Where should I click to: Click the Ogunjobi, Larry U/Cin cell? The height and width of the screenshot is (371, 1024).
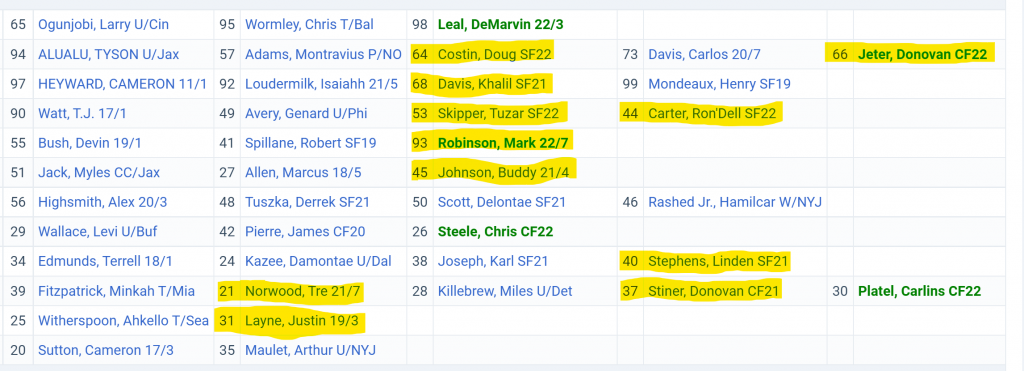pyautogui.click(x=103, y=25)
